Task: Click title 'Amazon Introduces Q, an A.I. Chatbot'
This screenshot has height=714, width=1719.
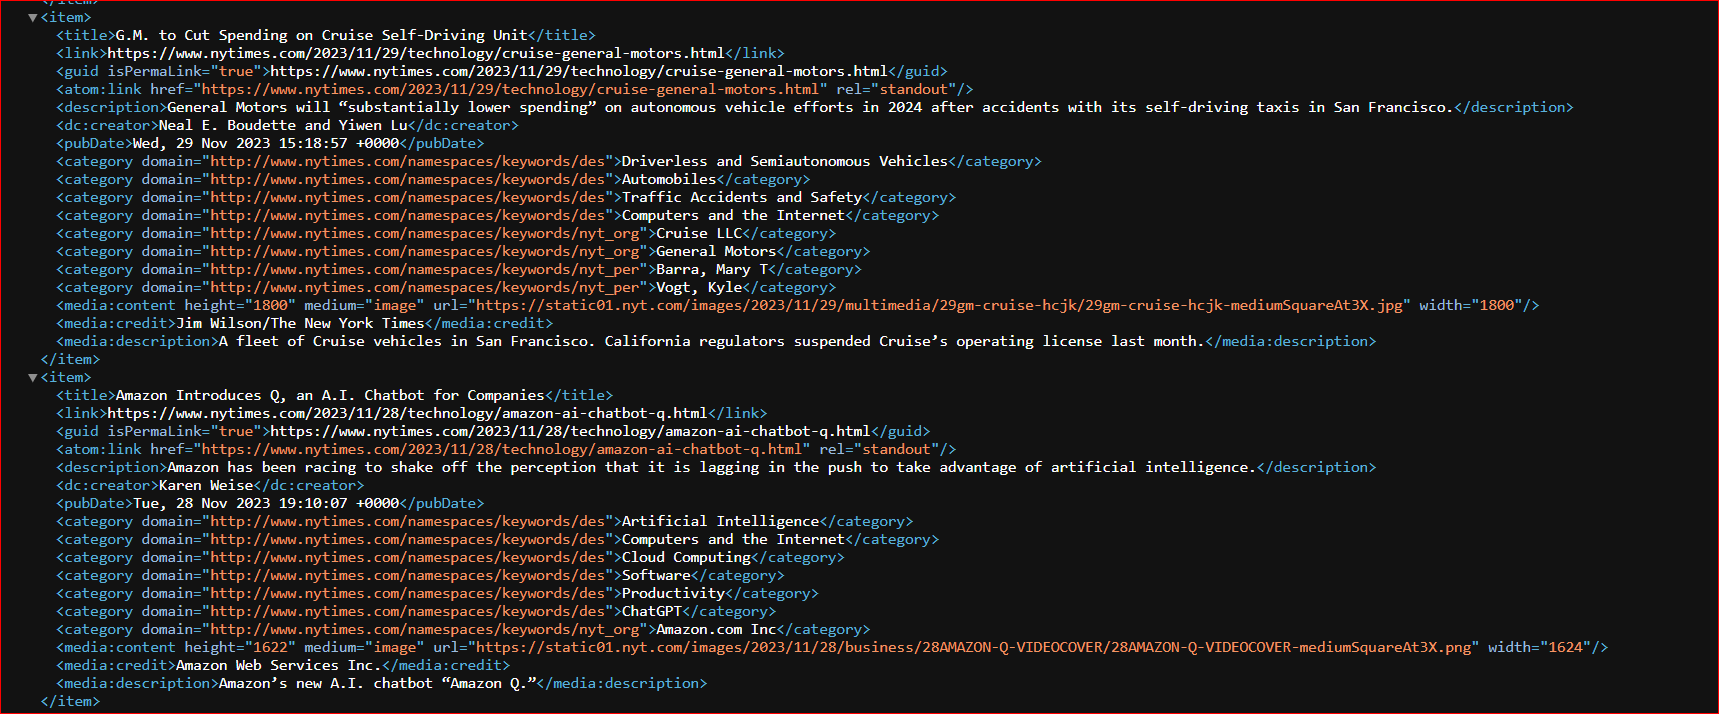Action: pyautogui.click(x=330, y=395)
